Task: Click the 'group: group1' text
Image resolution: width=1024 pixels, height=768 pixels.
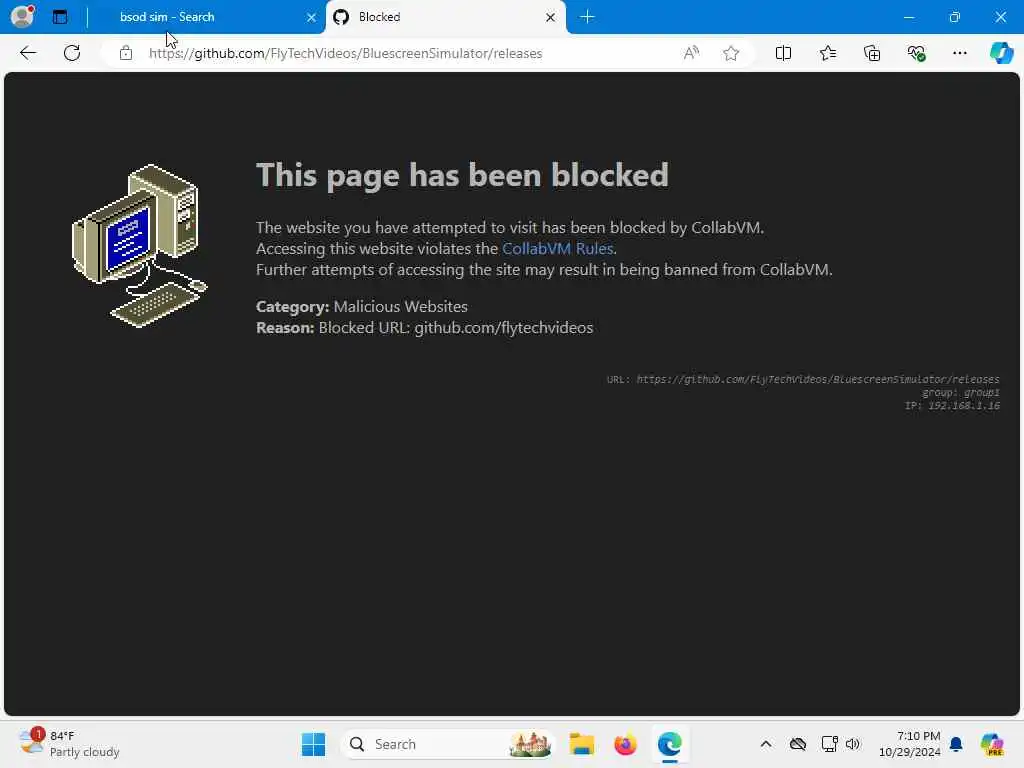Action: [x=961, y=392]
